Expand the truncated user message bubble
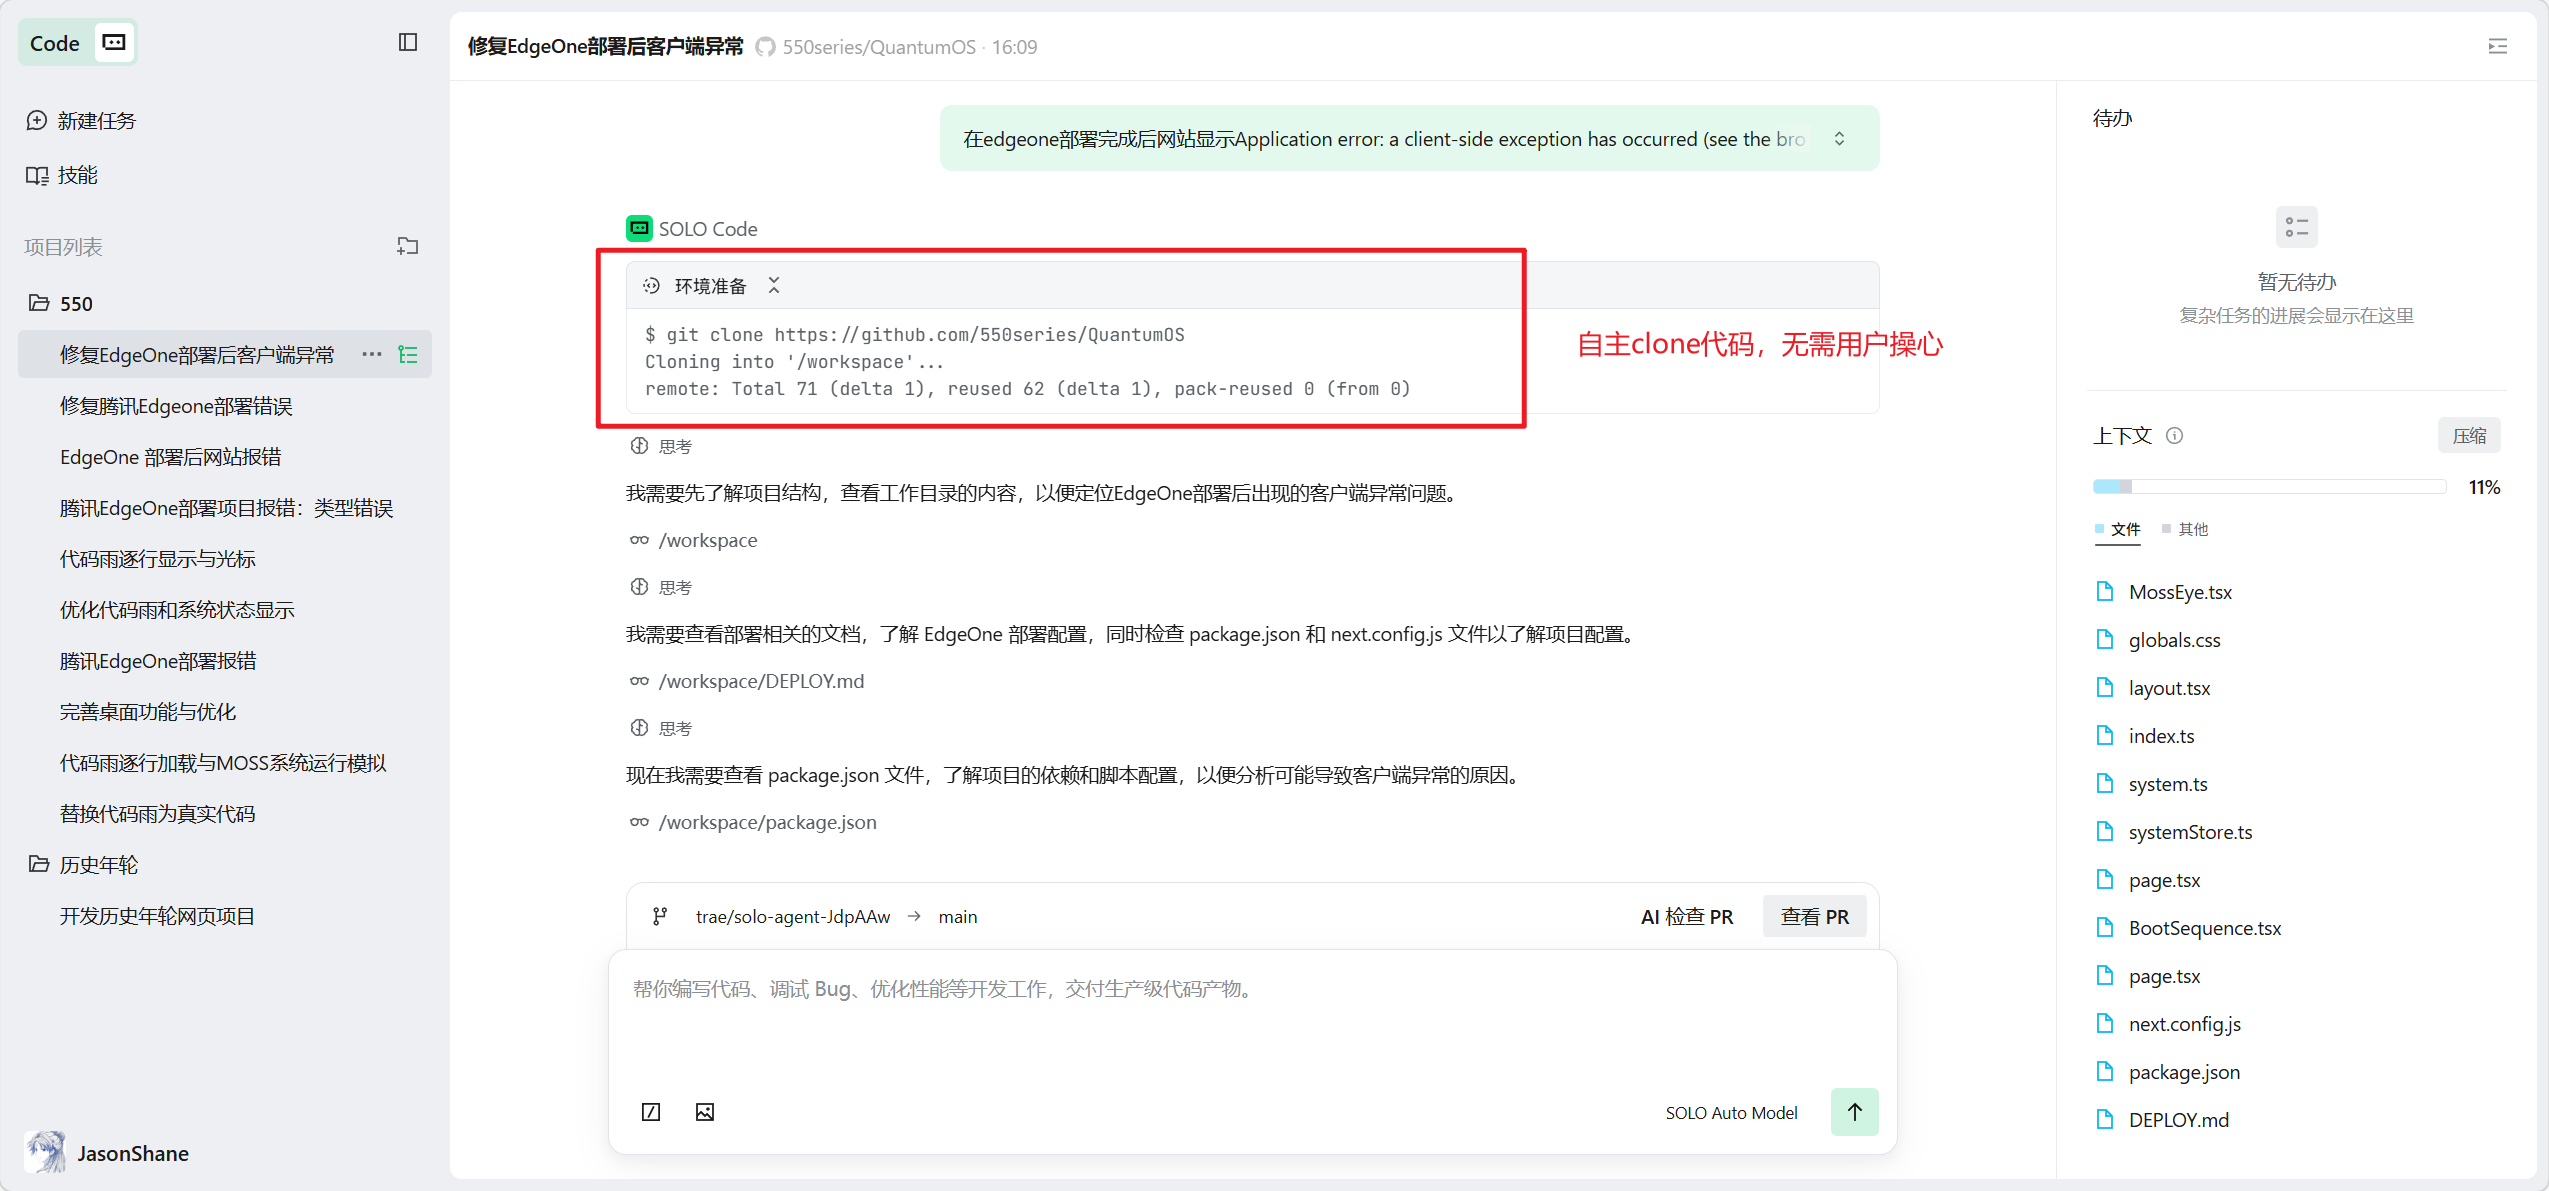The height and width of the screenshot is (1191, 2549). click(x=1839, y=139)
